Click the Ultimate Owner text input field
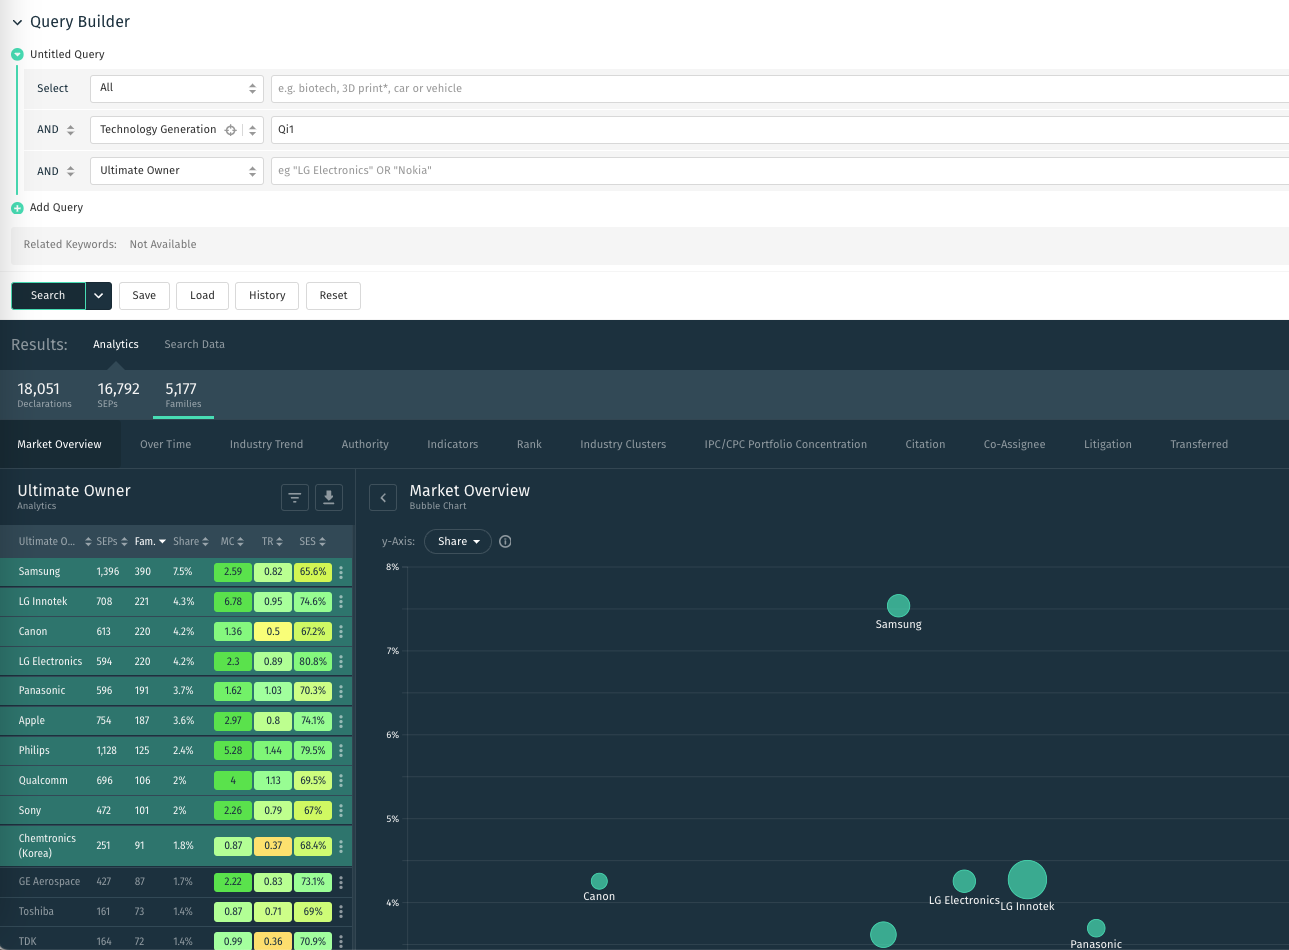 tap(780, 171)
